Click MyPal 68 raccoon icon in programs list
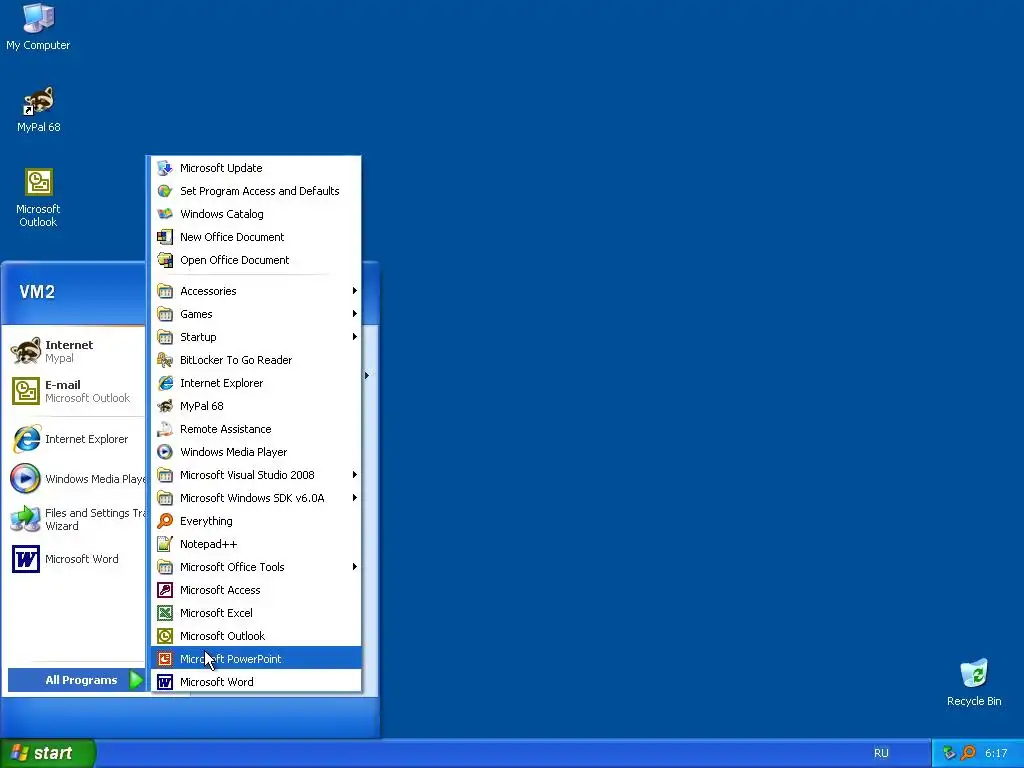 click(165, 406)
